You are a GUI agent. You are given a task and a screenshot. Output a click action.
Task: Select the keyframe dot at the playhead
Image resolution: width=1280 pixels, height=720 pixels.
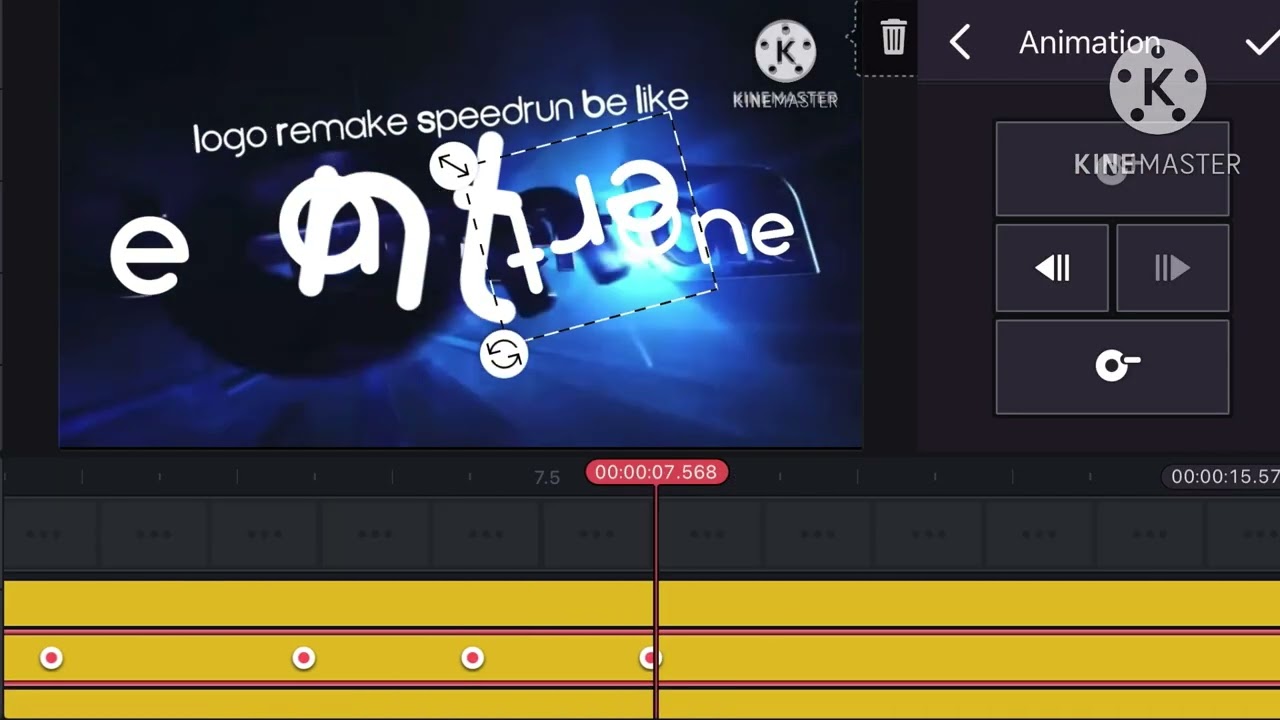click(x=650, y=658)
